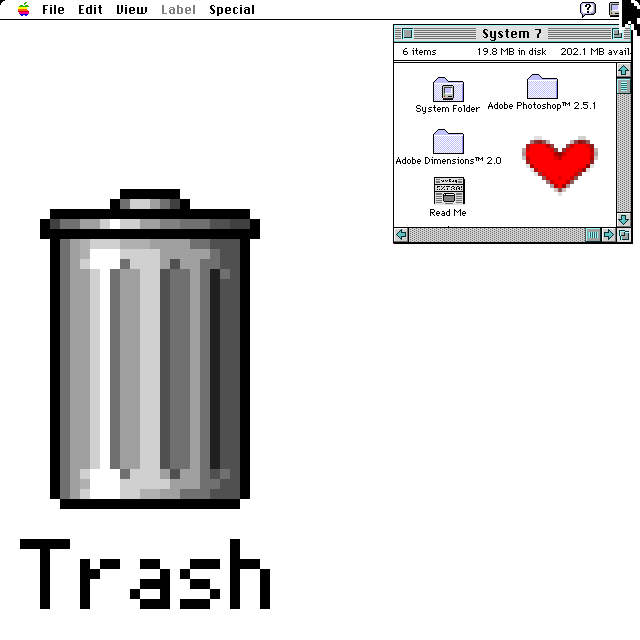This screenshot has width=640, height=640.
Task: Click the zoom box of System 7 window
Action: (616, 34)
